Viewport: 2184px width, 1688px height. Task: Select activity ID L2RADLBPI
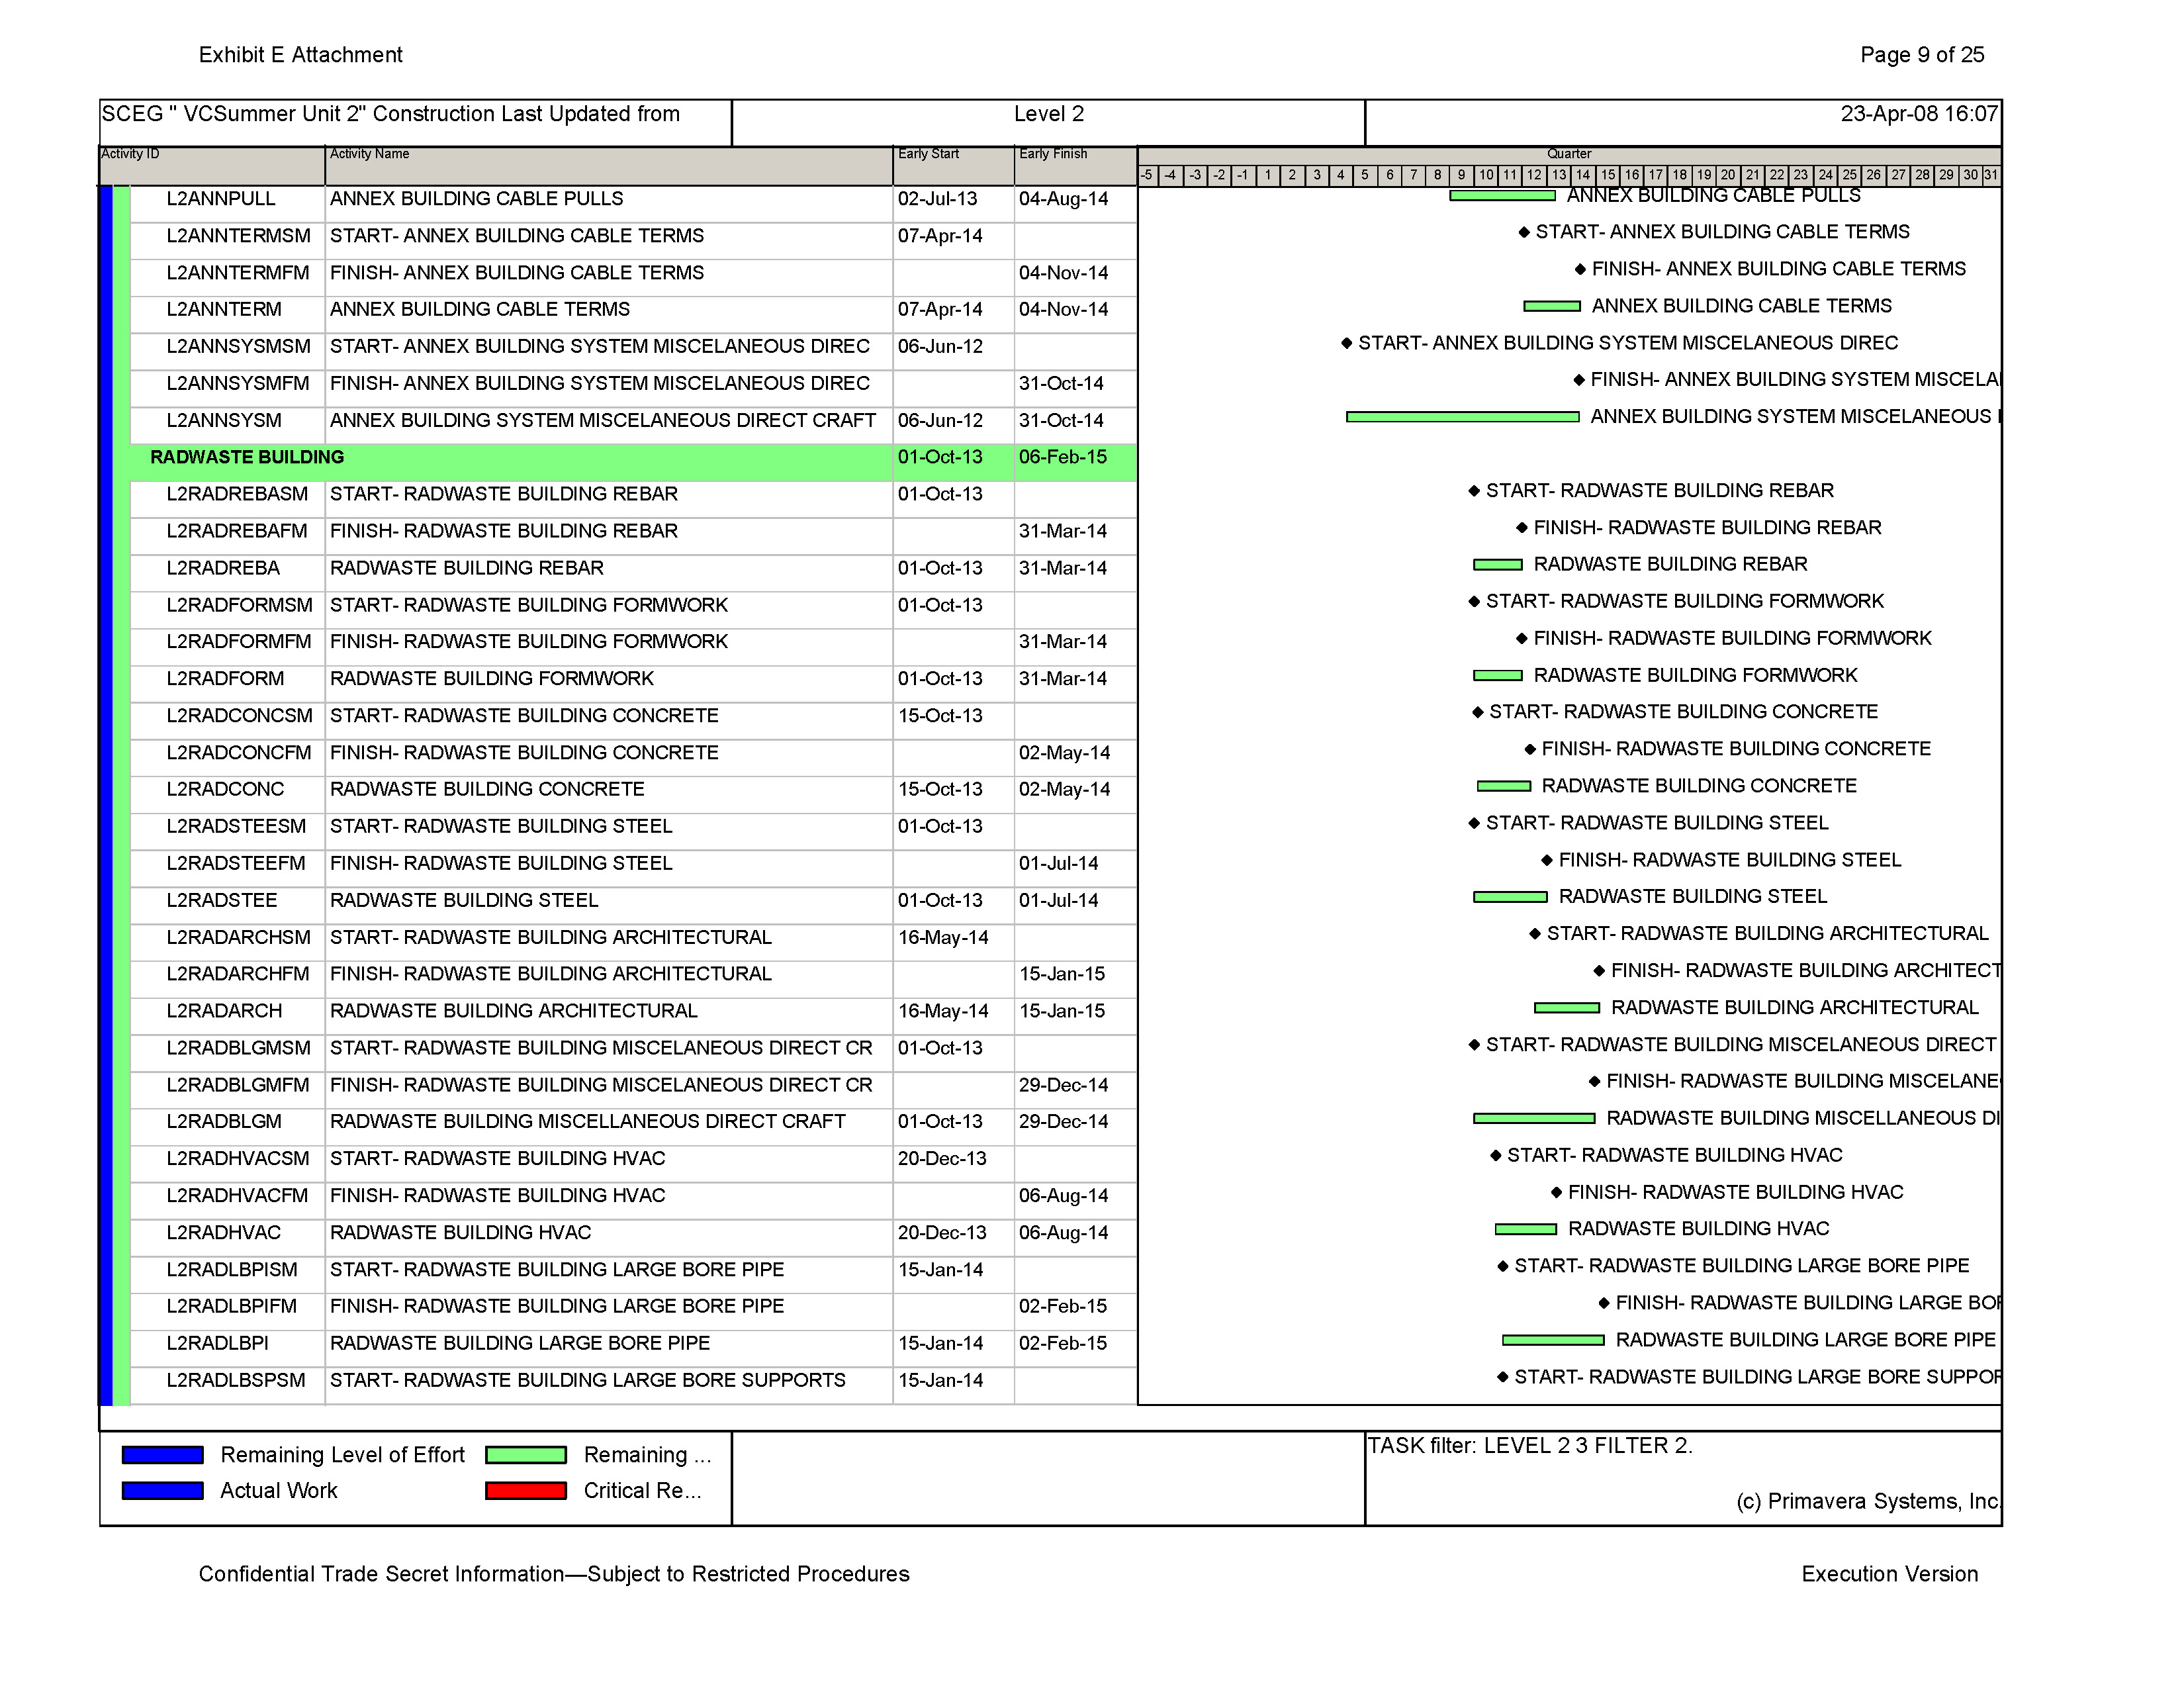[218, 1344]
